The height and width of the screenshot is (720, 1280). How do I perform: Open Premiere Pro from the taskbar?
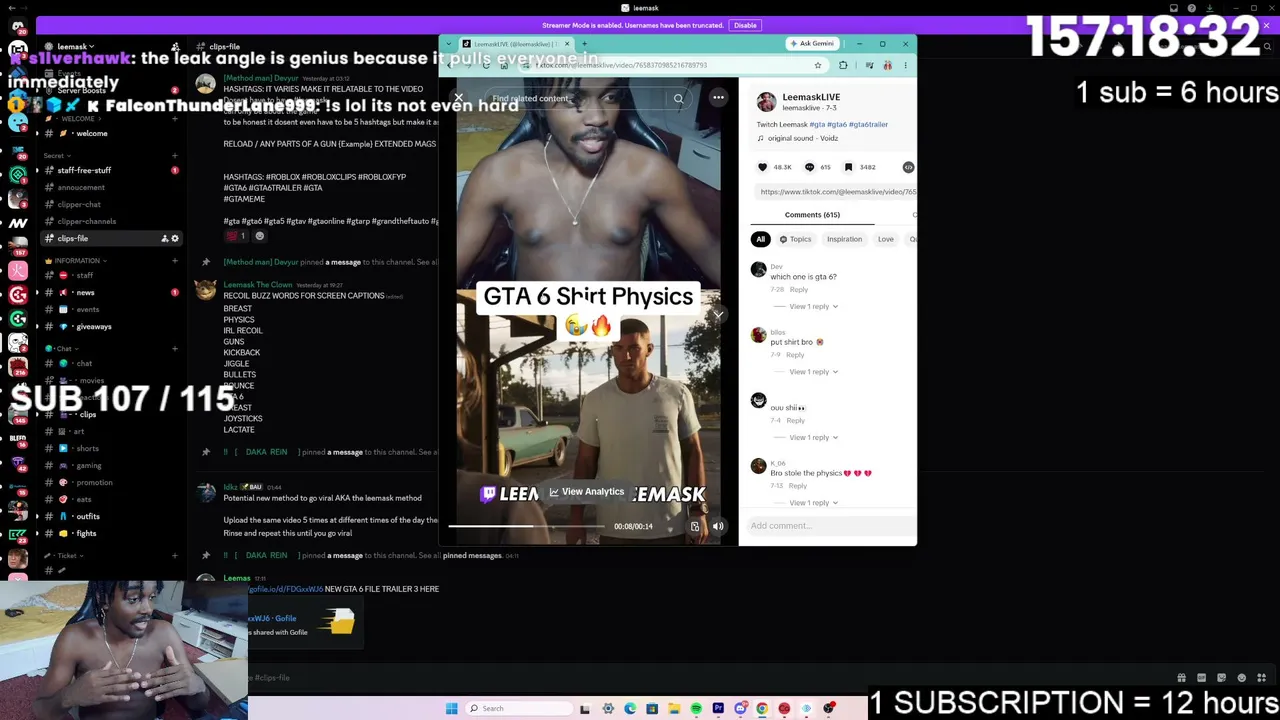click(x=718, y=709)
